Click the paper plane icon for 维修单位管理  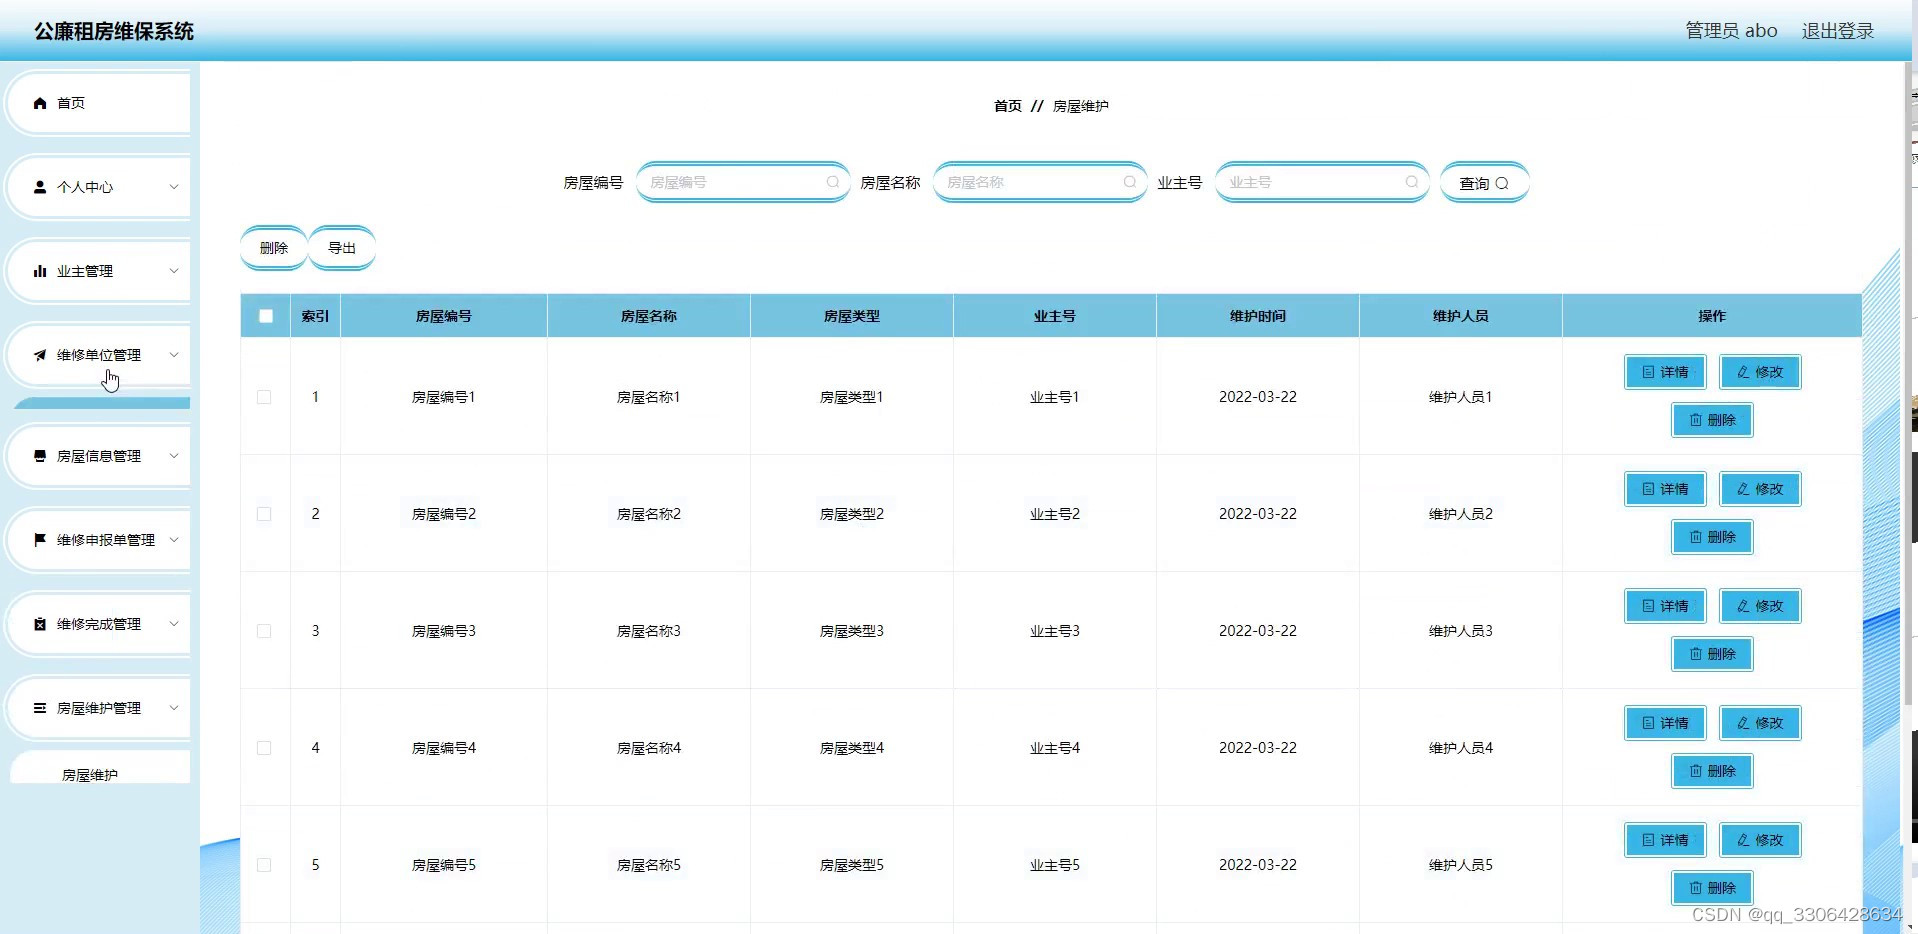click(x=40, y=355)
